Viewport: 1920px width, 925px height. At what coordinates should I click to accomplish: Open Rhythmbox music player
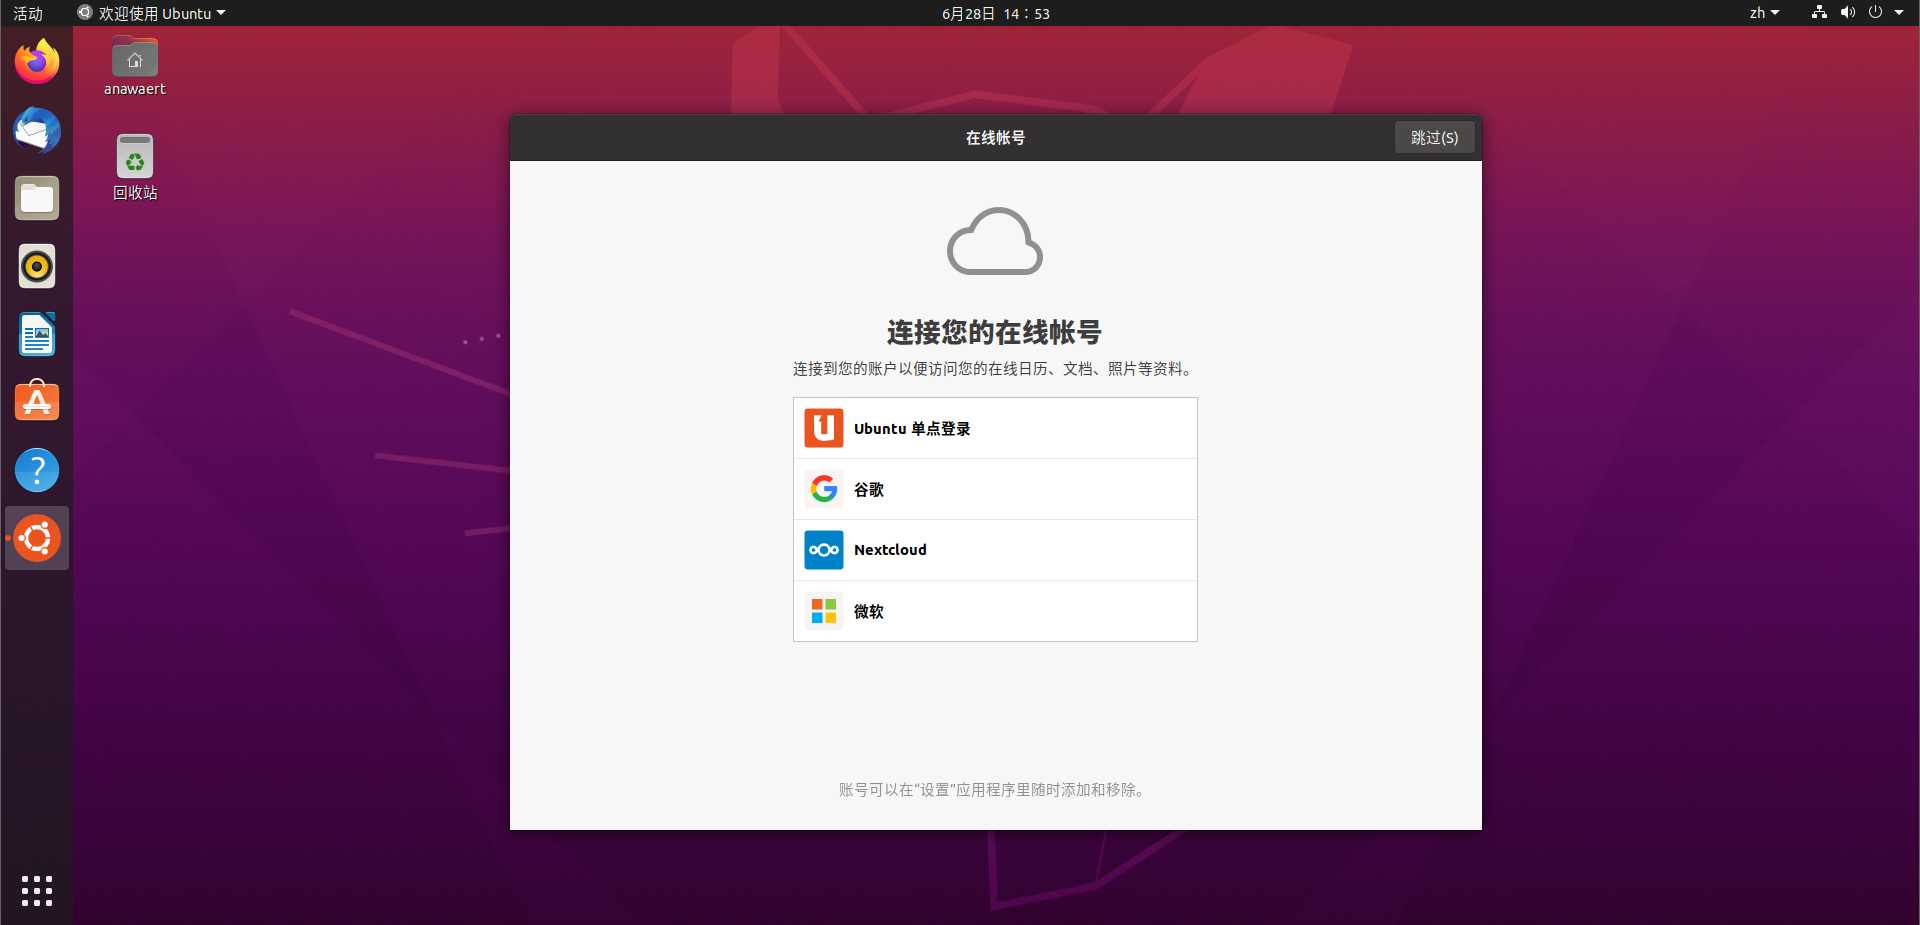(x=37, y=266)
